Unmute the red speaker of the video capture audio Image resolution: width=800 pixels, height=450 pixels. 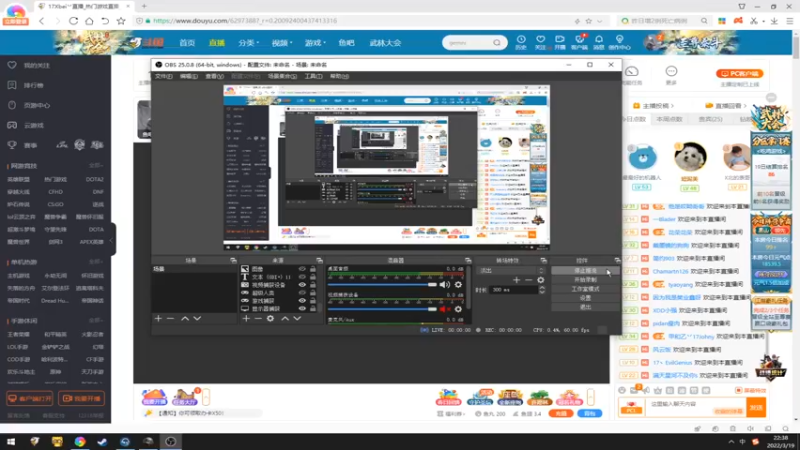pos(445,309)
